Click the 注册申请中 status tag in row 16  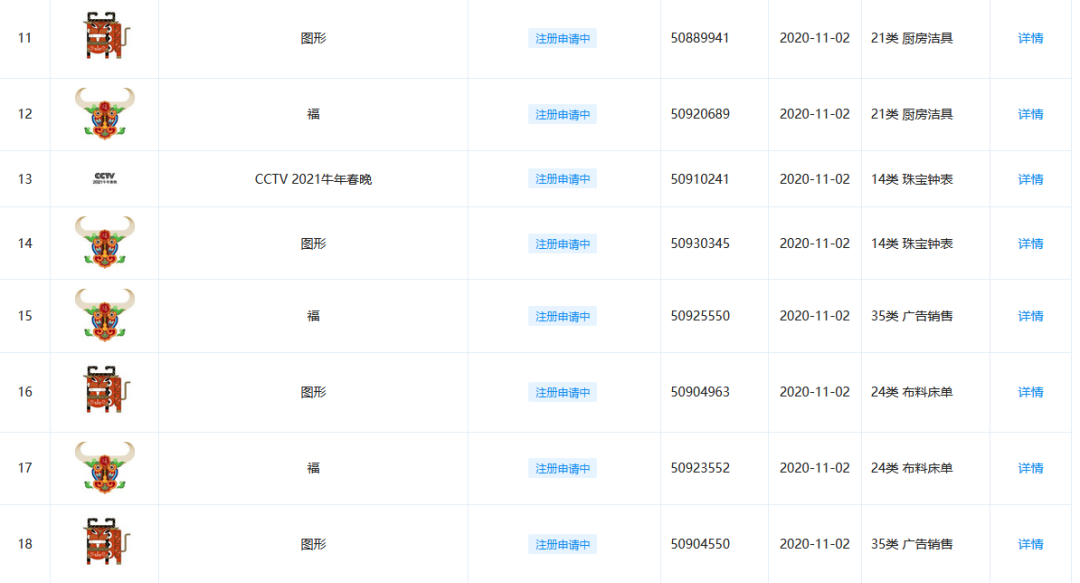[563, 392]
